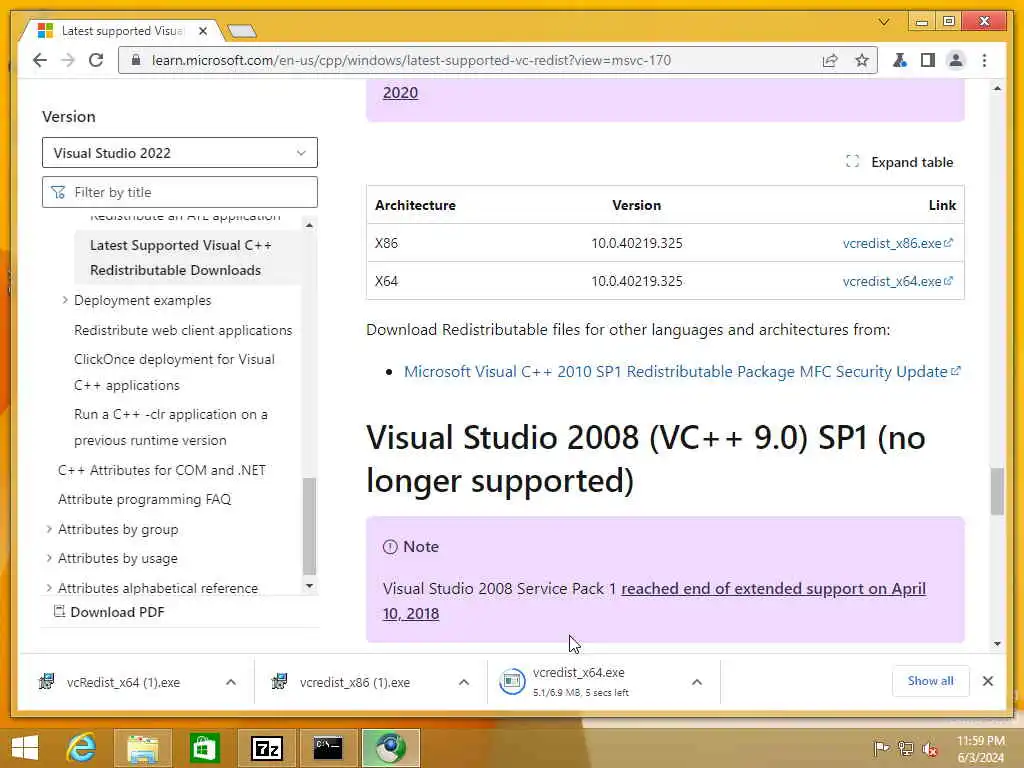Open Redistribute web client applications
This screenshot has height=768, width=1024.
[x=183, y=330]
